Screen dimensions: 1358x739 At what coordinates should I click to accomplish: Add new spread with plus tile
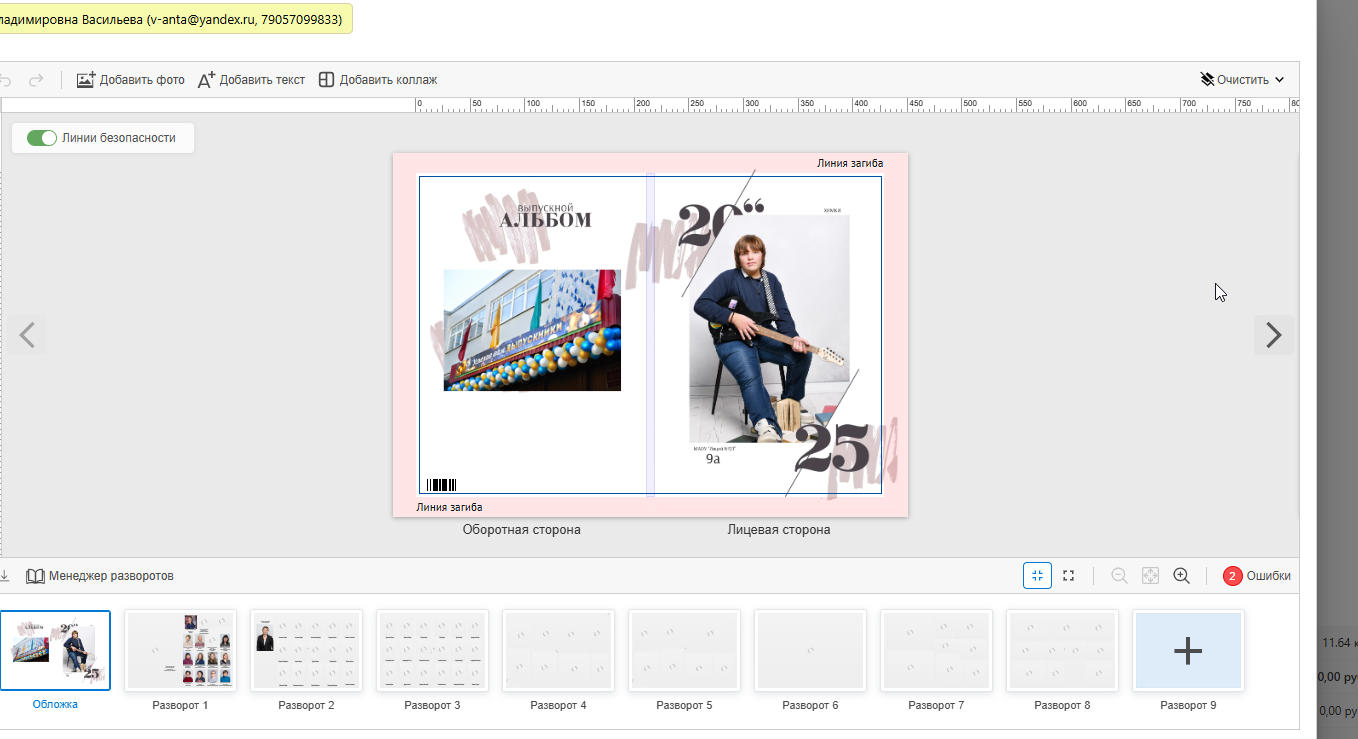coord(1188,650)
